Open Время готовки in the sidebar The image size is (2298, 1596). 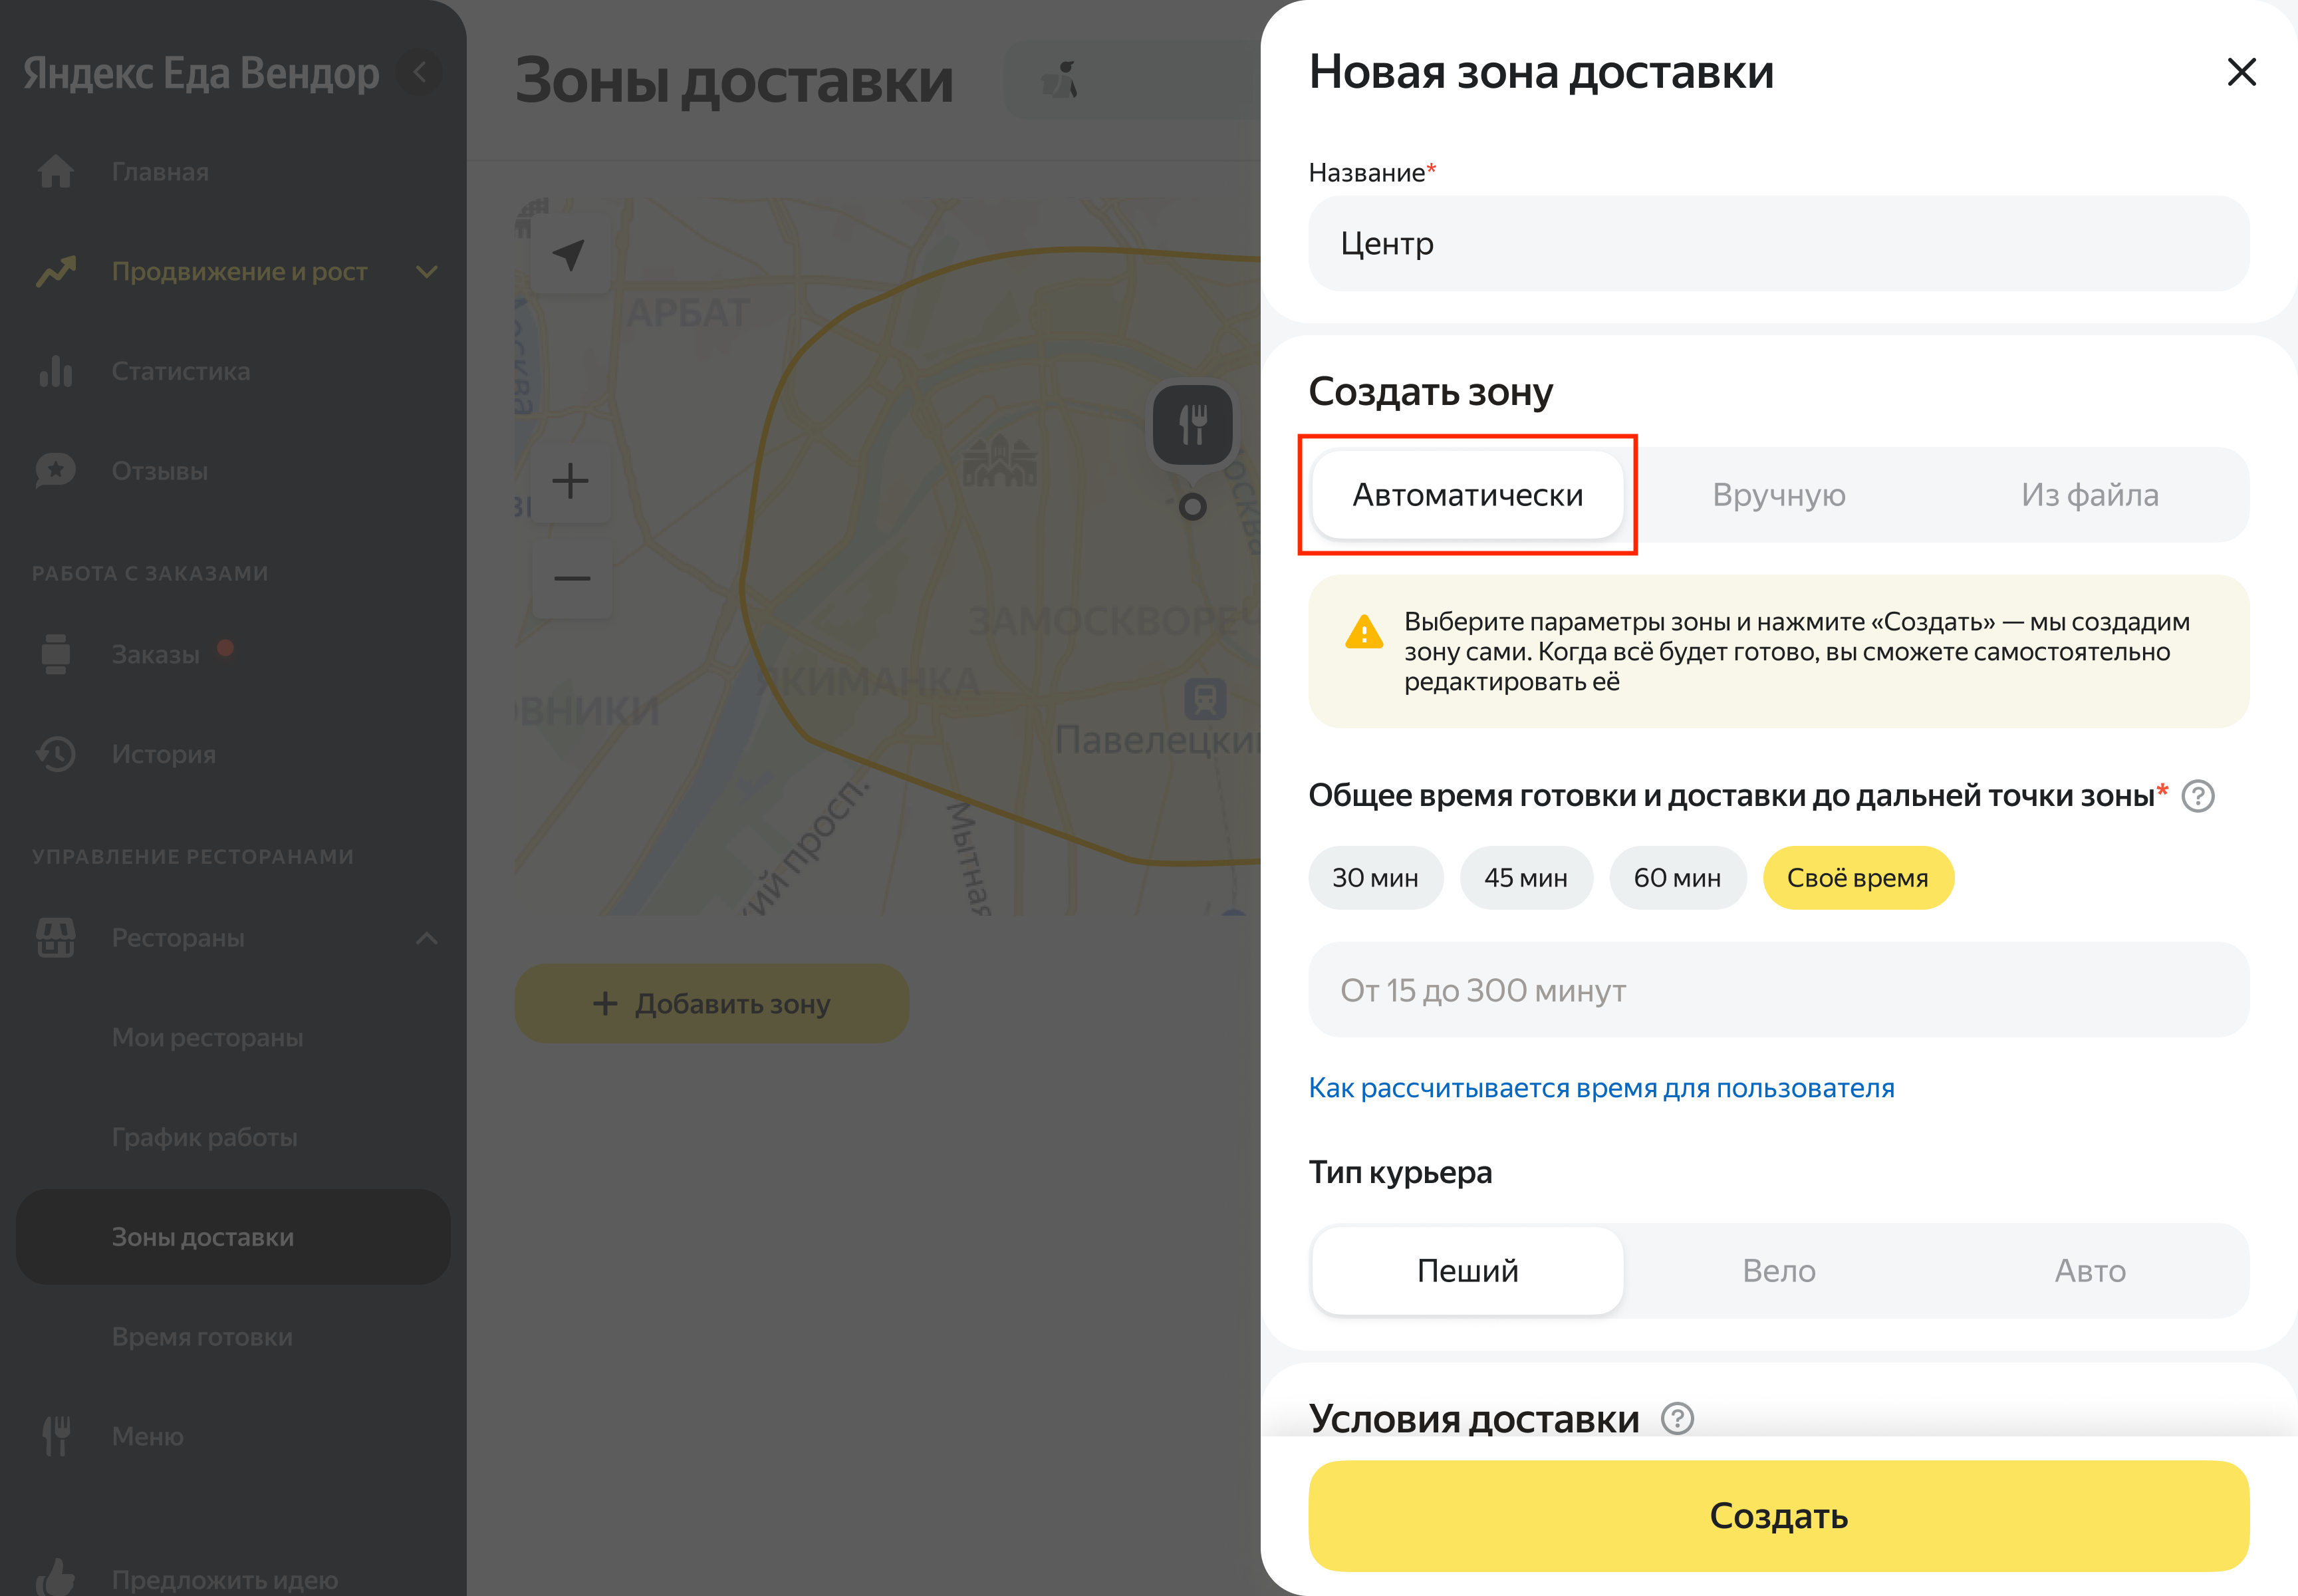click(202, 1337)
